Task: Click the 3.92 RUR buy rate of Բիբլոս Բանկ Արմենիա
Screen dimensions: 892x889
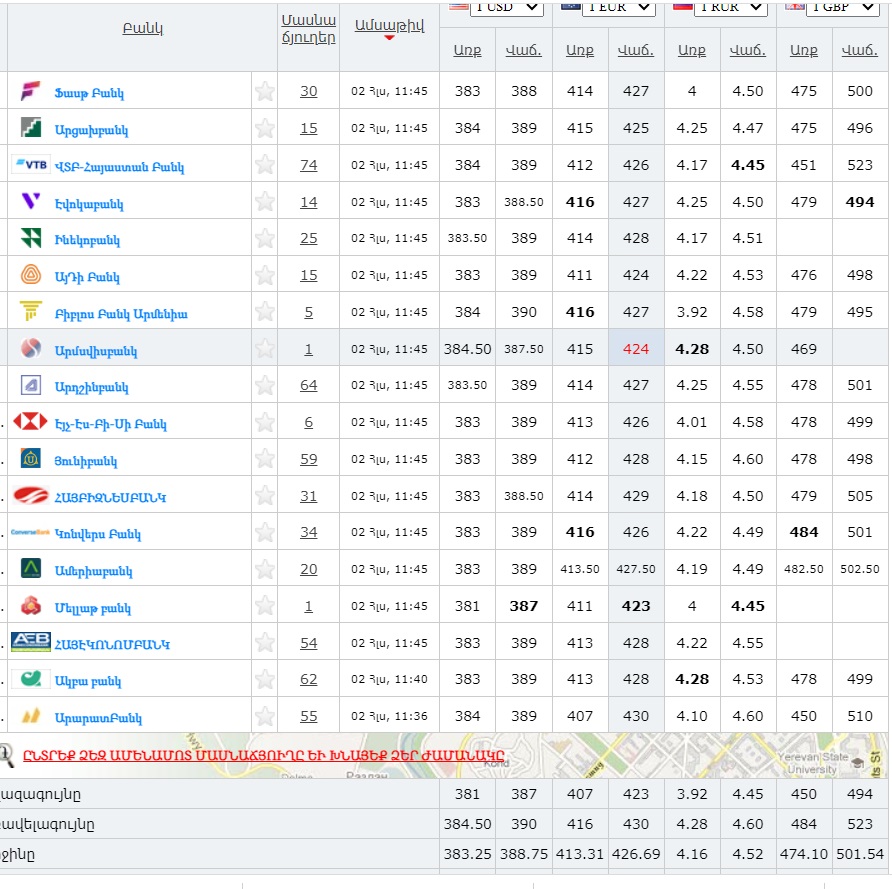Action: pos(692,312)
